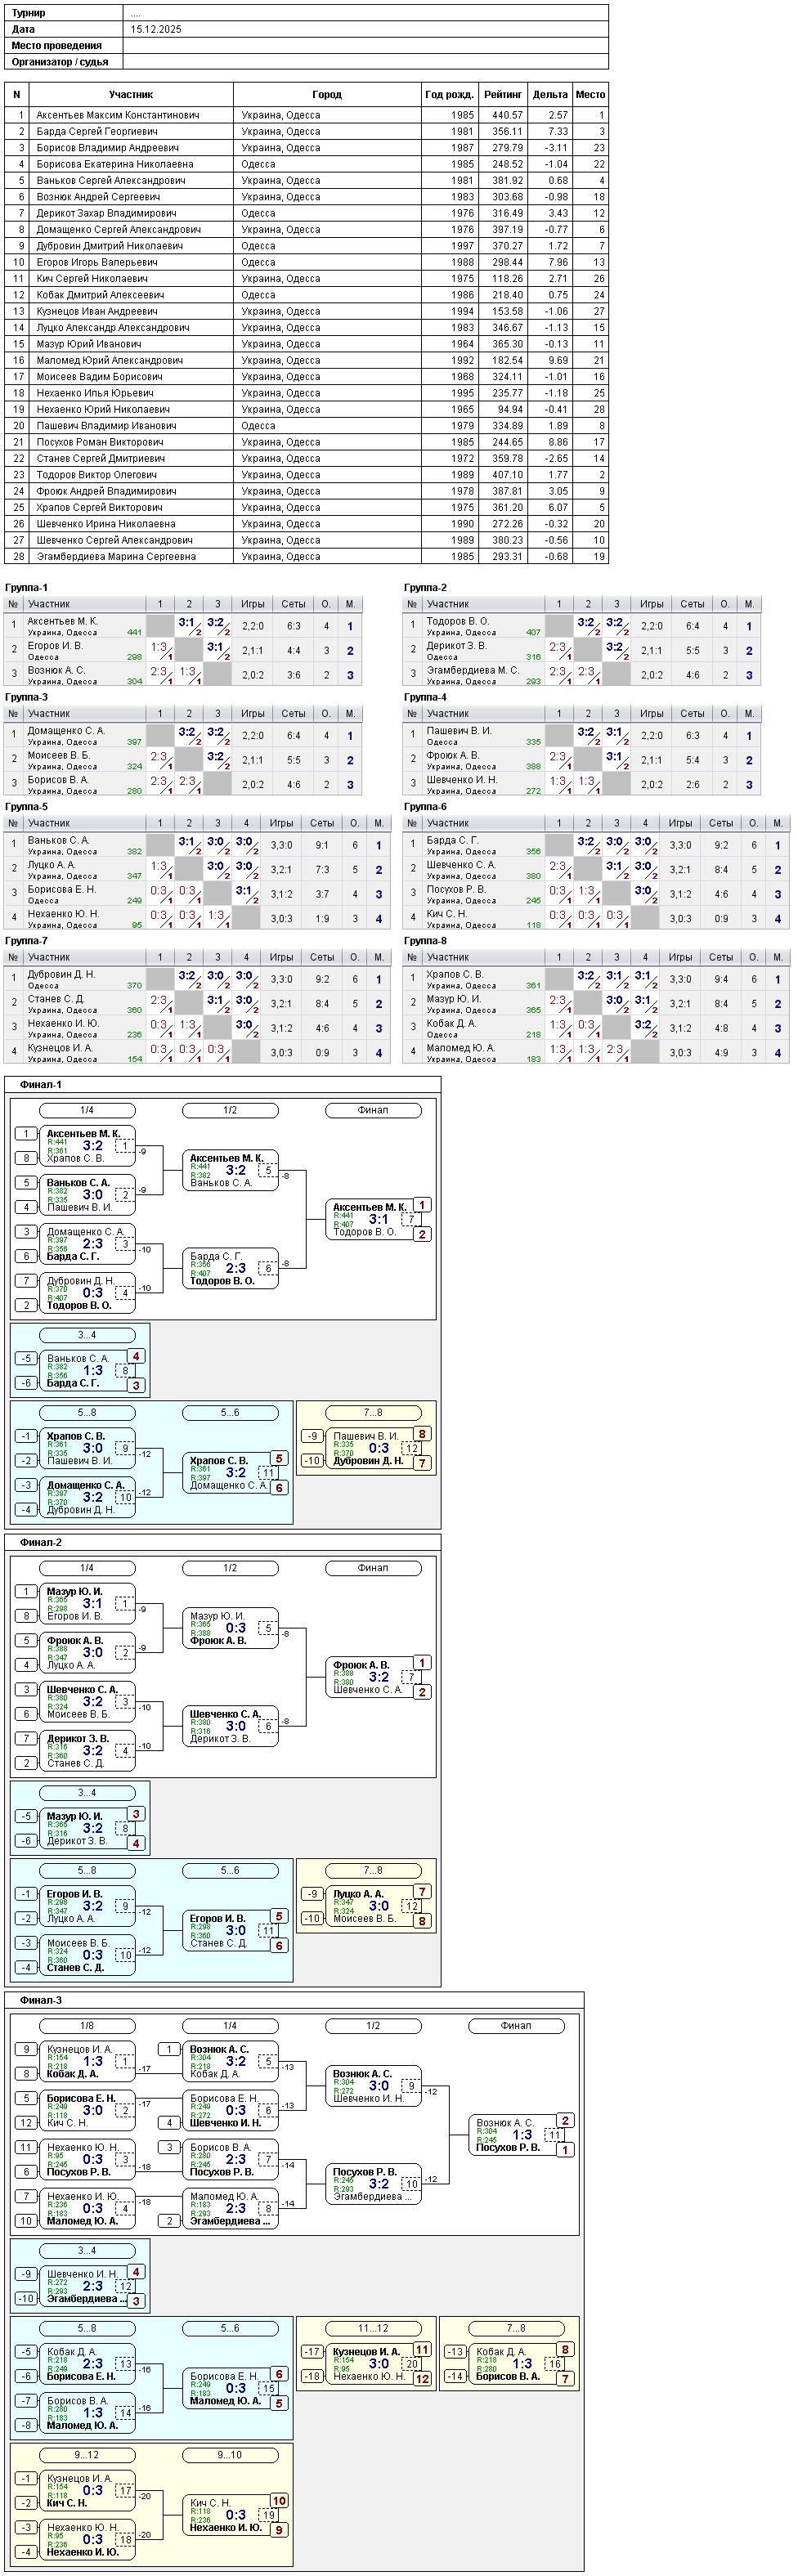The image size is (798, 2576).
Task: Open the Финал-3 bracket title
Action: click(x=41, y=2000)
